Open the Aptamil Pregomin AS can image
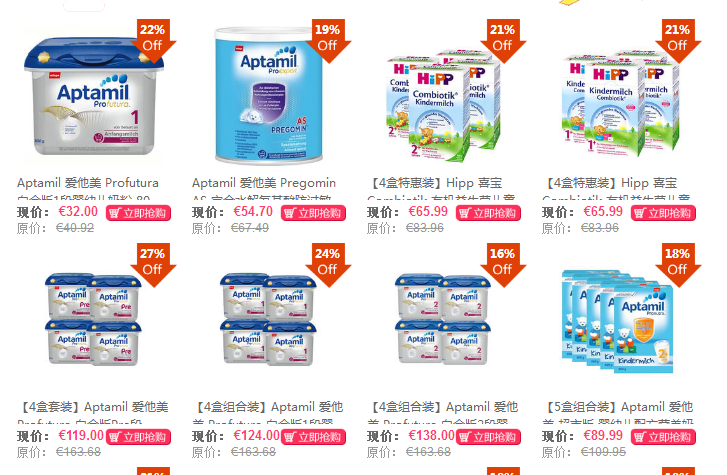 268,95
